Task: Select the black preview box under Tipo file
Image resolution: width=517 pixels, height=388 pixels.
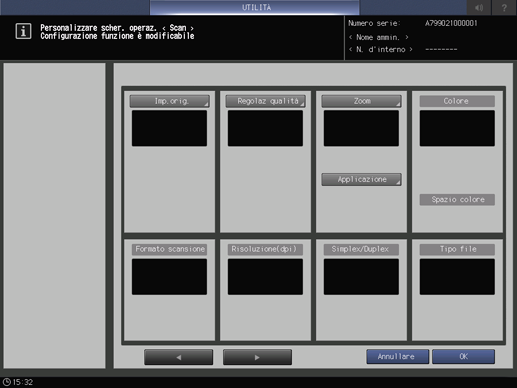Action: coord(457,277)
